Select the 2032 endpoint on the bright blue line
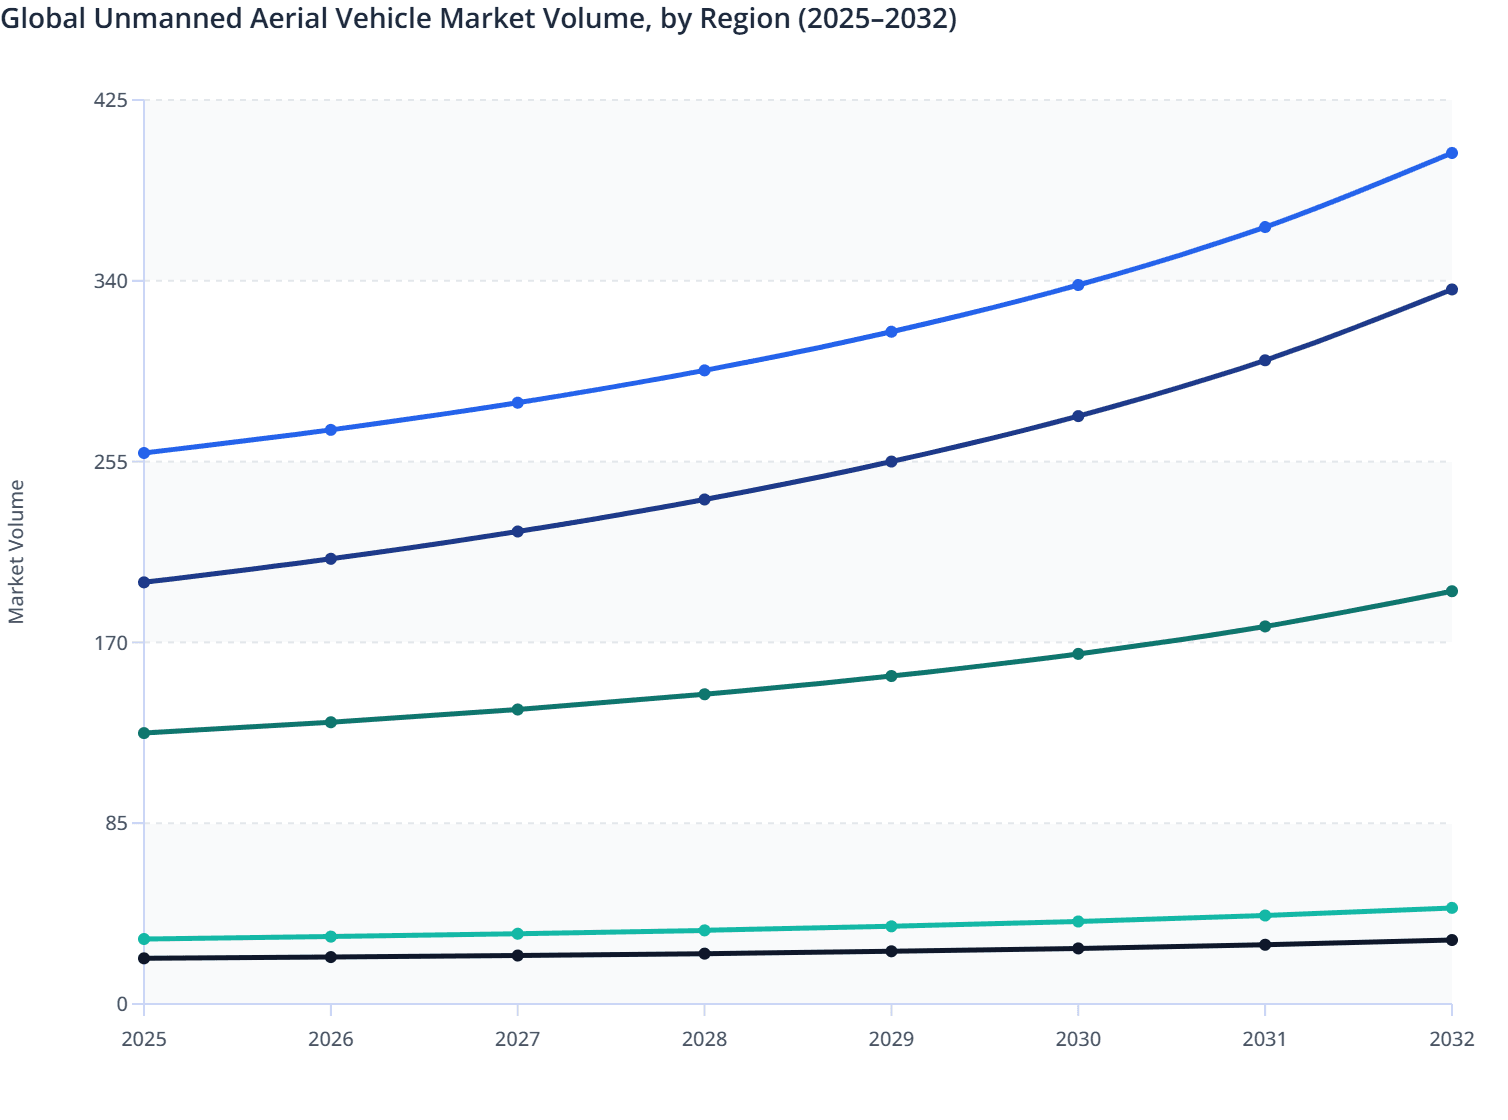Image resolution: width=1508 pixels, height=1120 pixels. (1452, 153)
